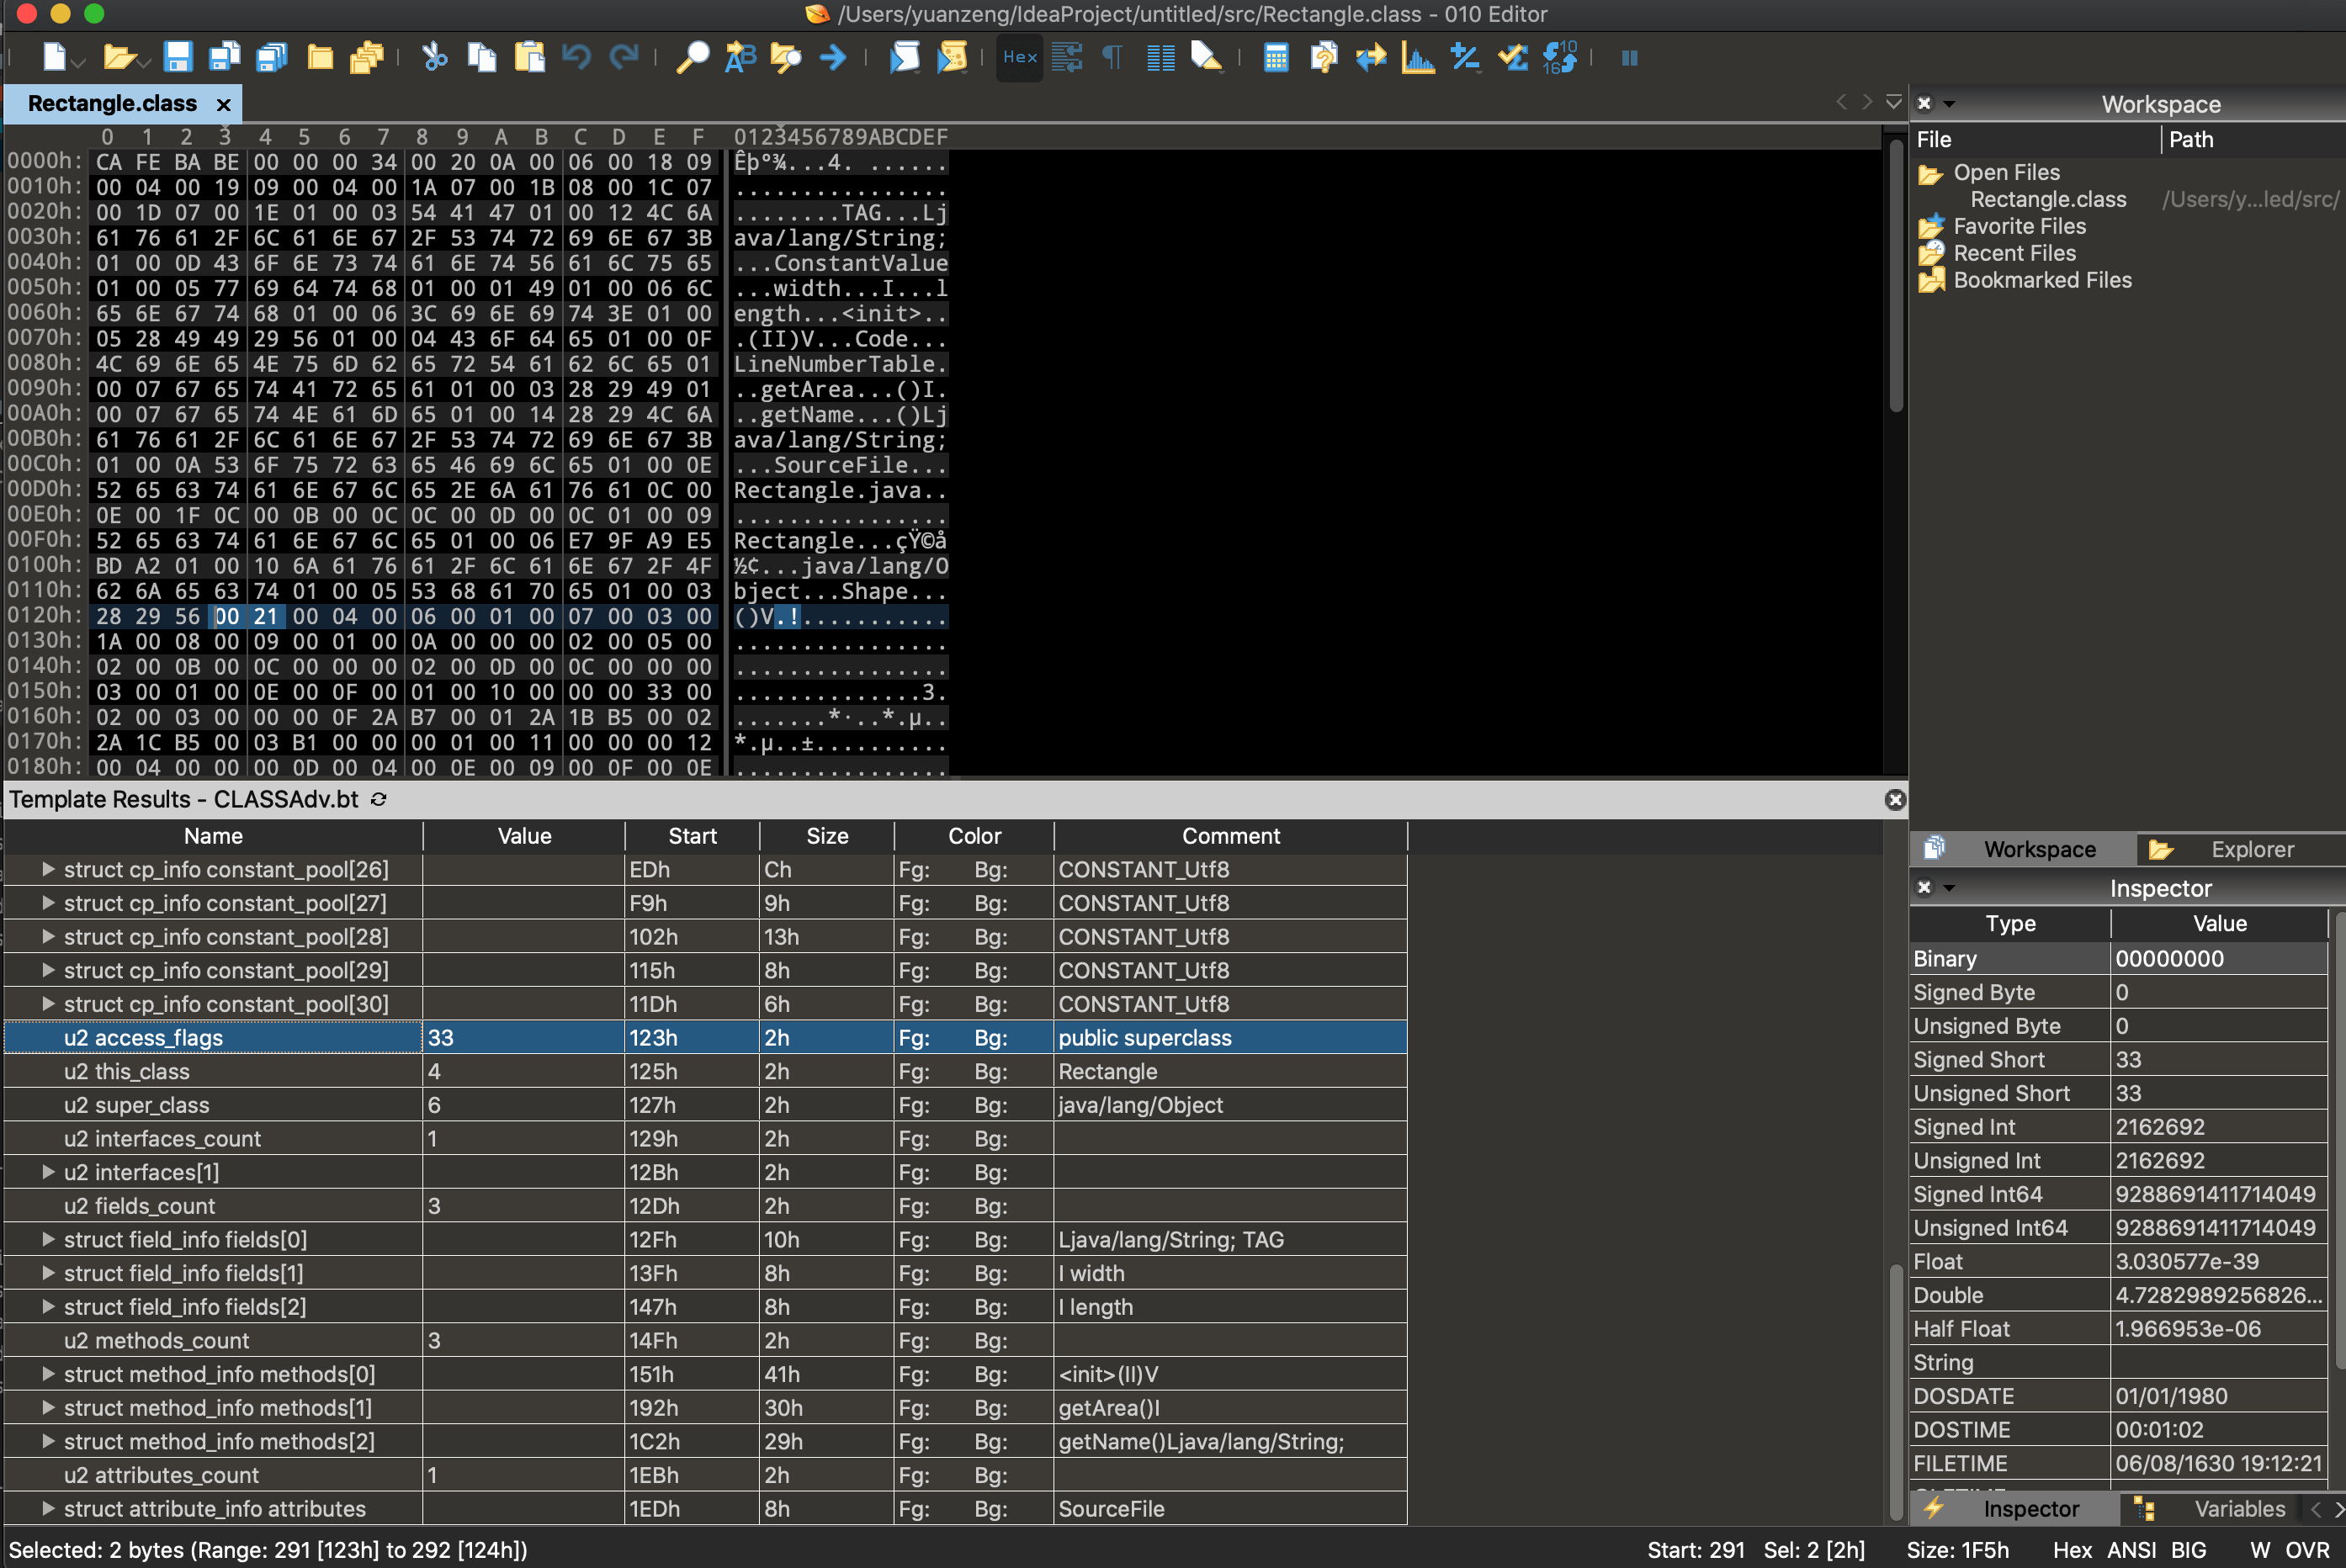
Task: Toggle the Hex edit-as mode button
Action: pos(1019,57)
